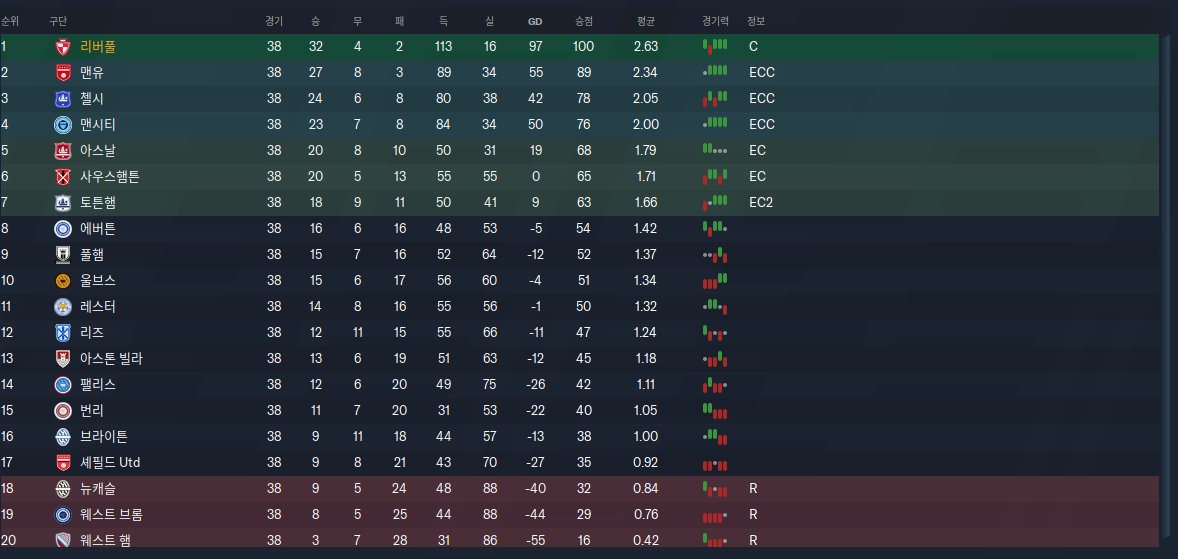
Task: Sort the table by 승점 column
Action: 583,21
